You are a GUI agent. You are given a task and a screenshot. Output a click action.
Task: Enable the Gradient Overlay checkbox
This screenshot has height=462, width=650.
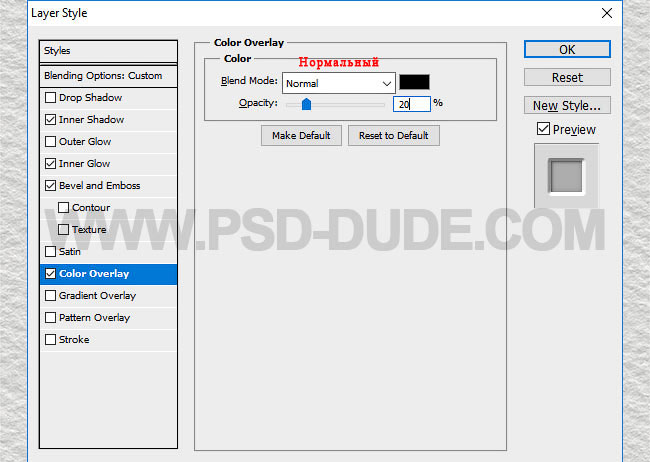(x=50, y=295)
